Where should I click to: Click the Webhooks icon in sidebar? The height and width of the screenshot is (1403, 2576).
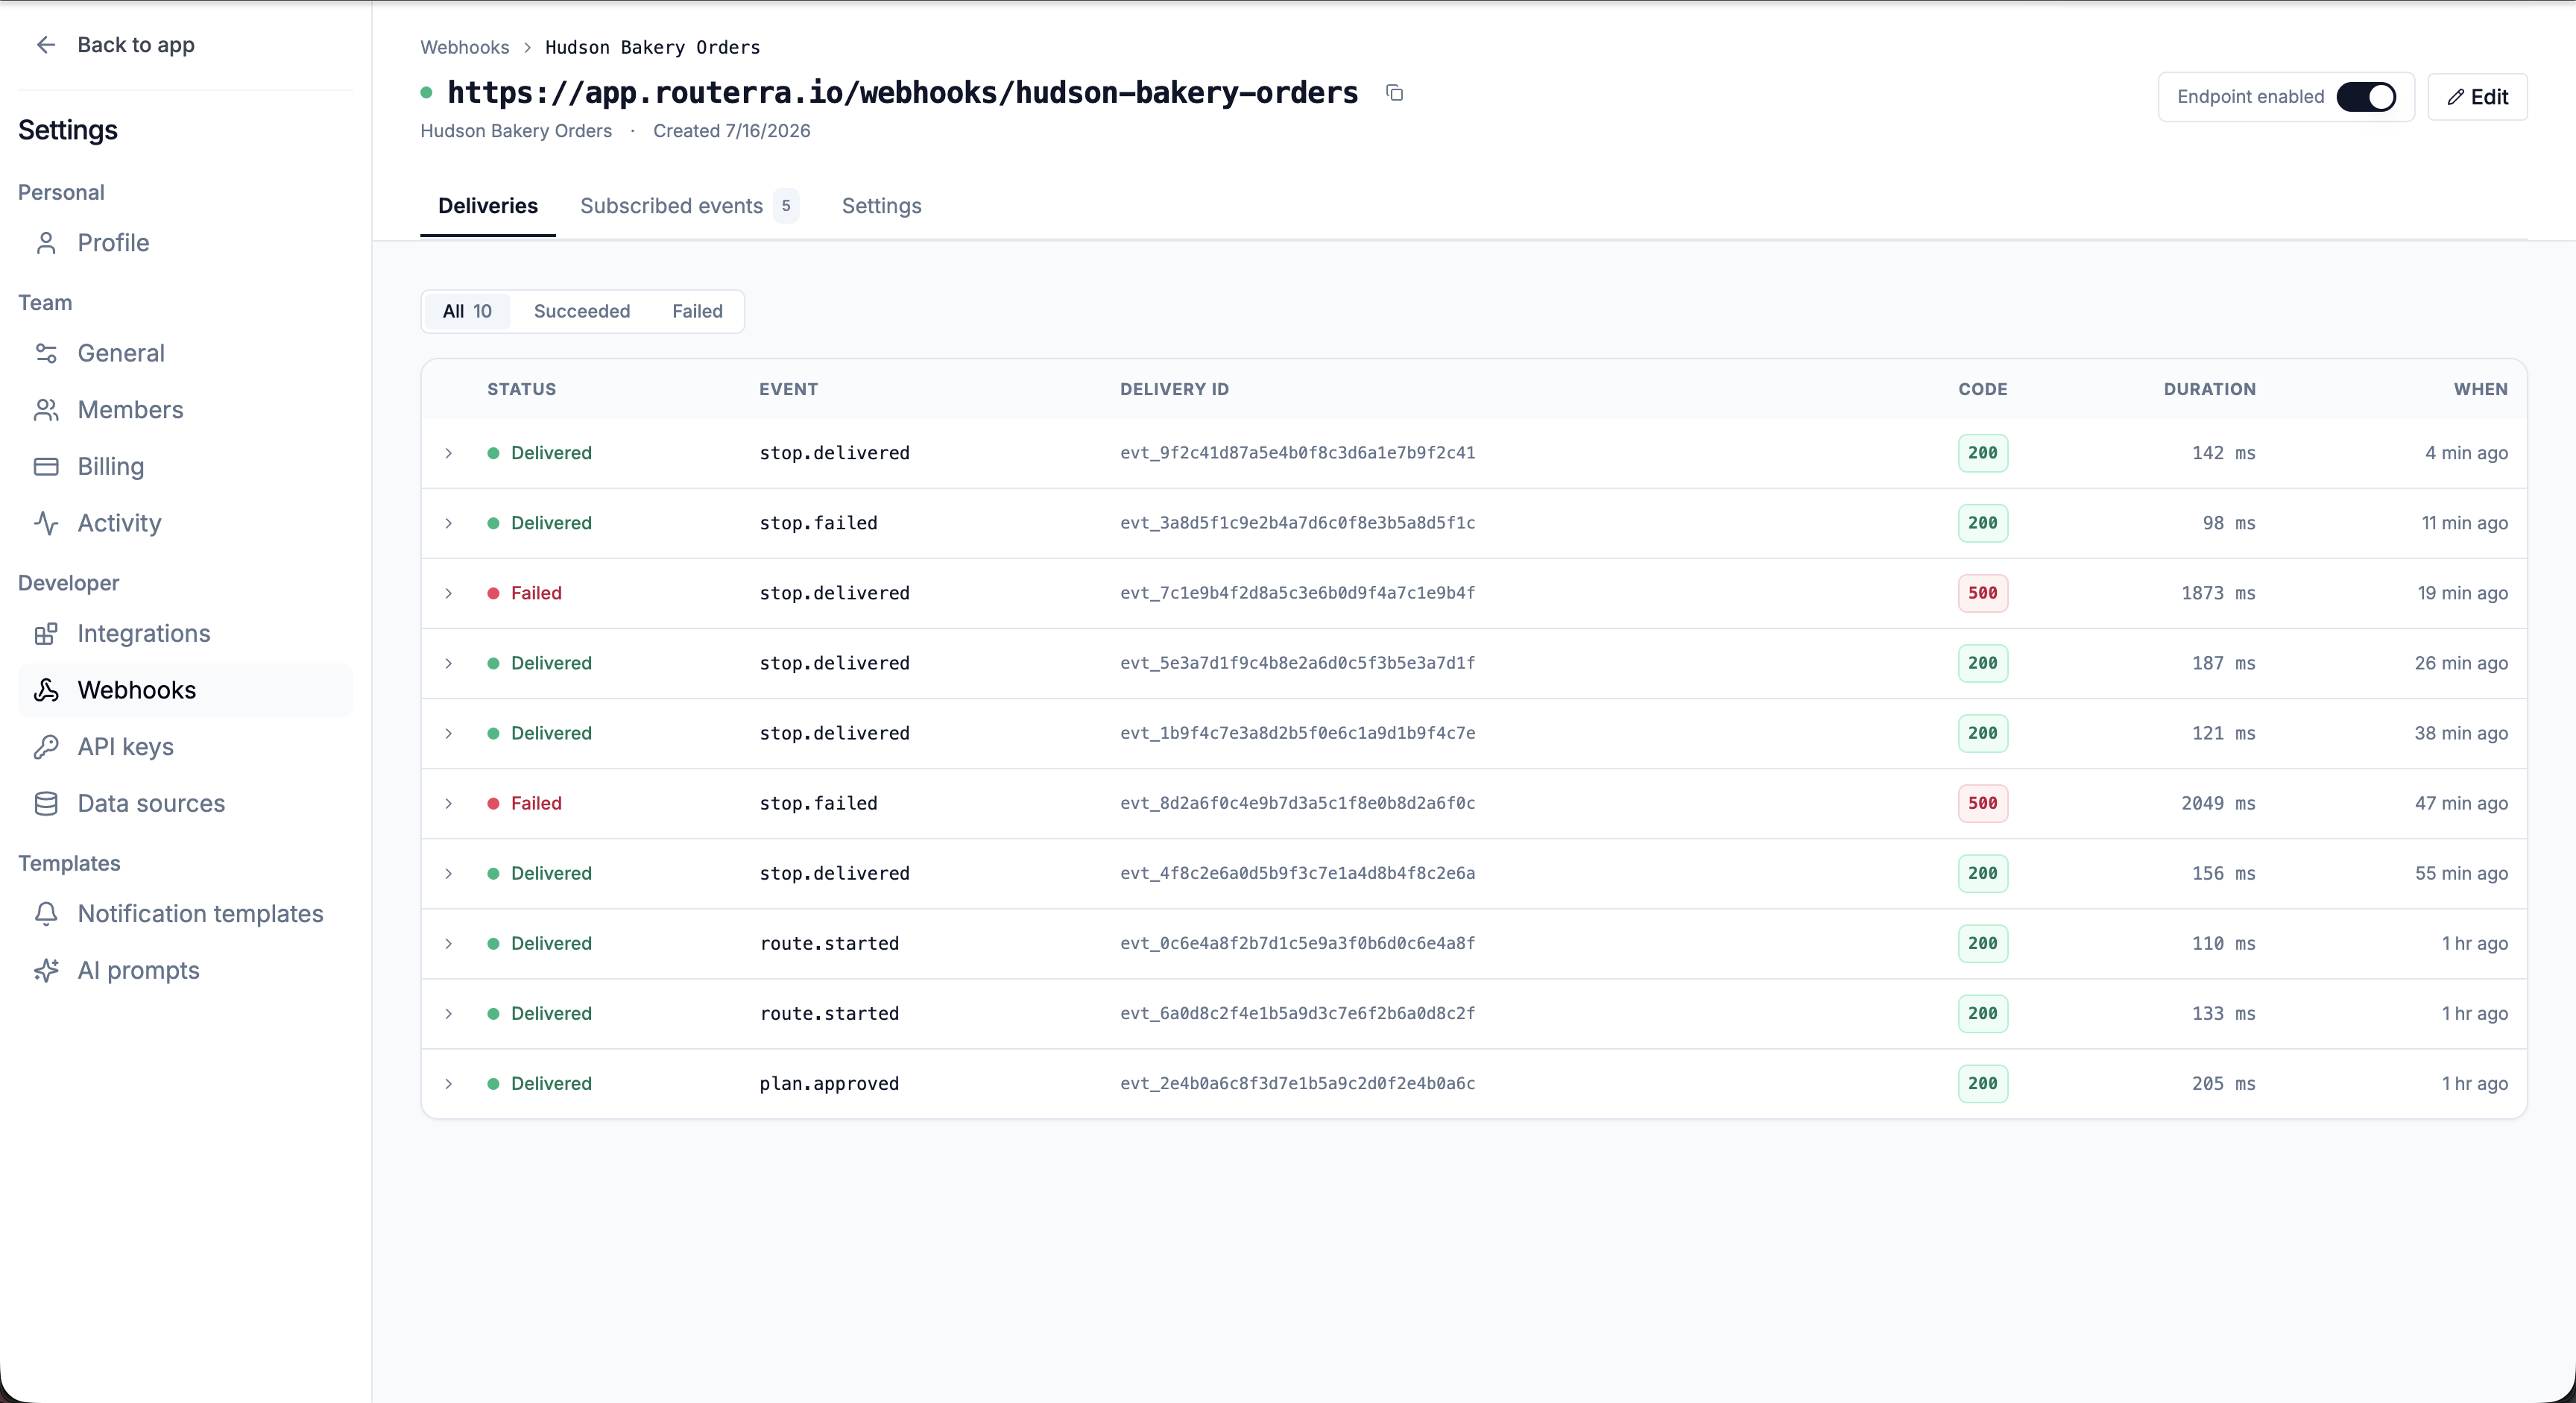point(46,690)
